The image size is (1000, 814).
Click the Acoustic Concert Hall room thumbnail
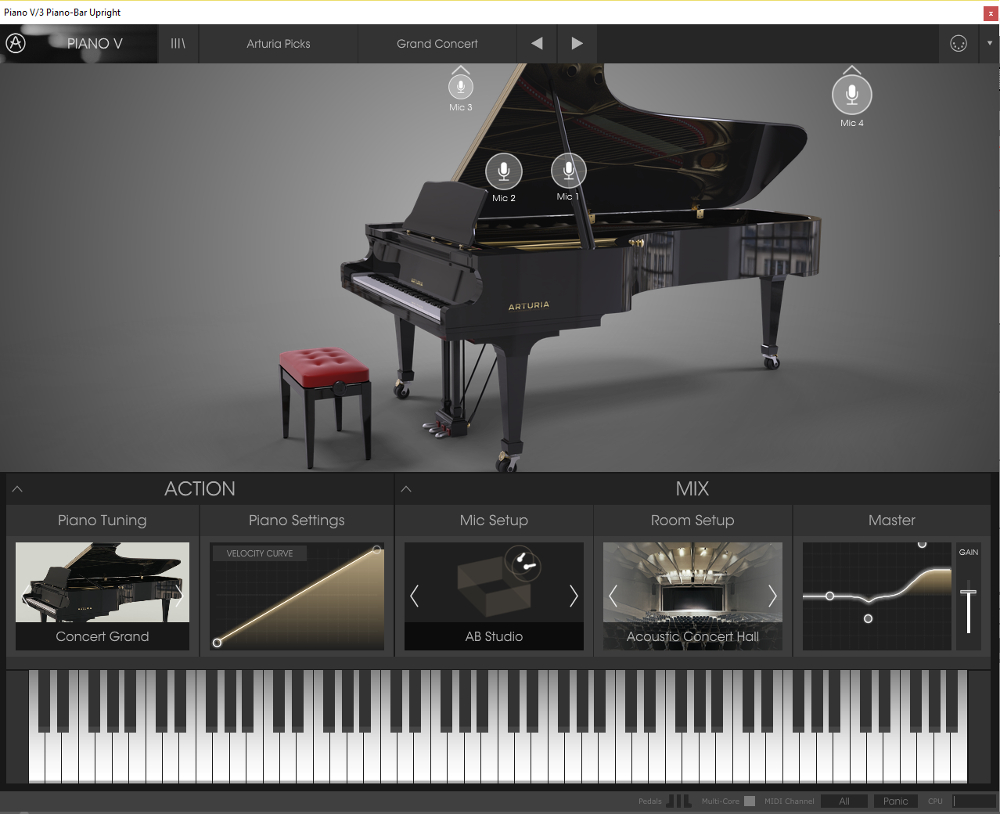693,596
